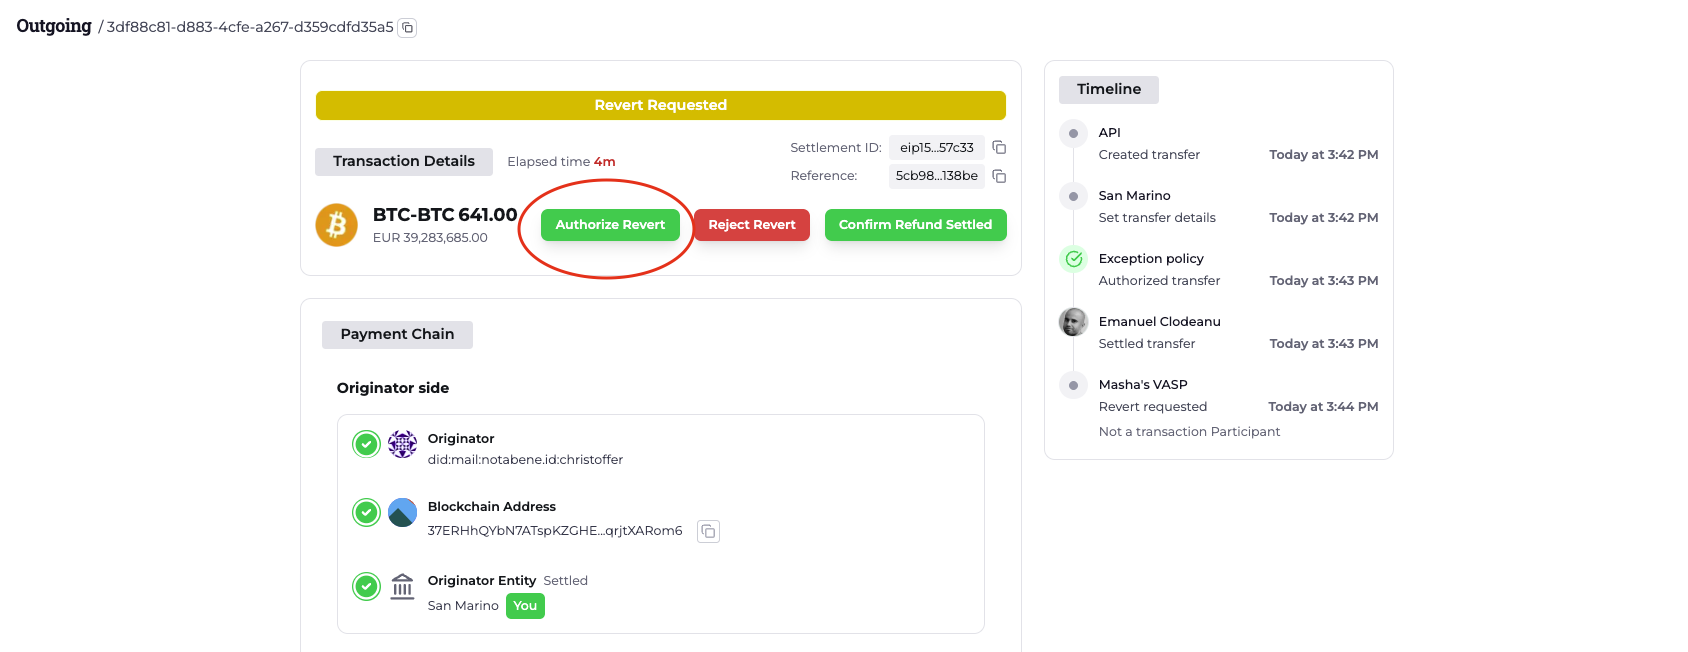Go back to the Outgoing list

click(x=54, y=26)
